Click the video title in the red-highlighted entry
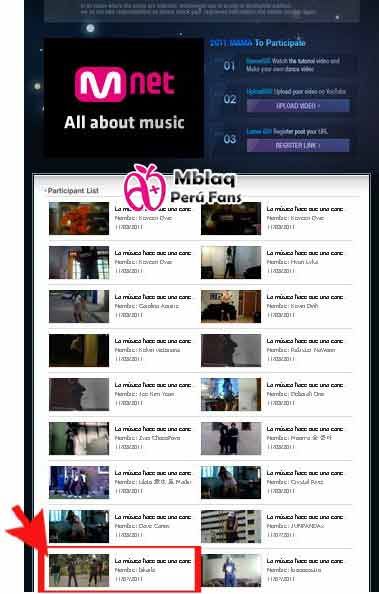Viewport: 379px width, 594px height. (153, 561)
